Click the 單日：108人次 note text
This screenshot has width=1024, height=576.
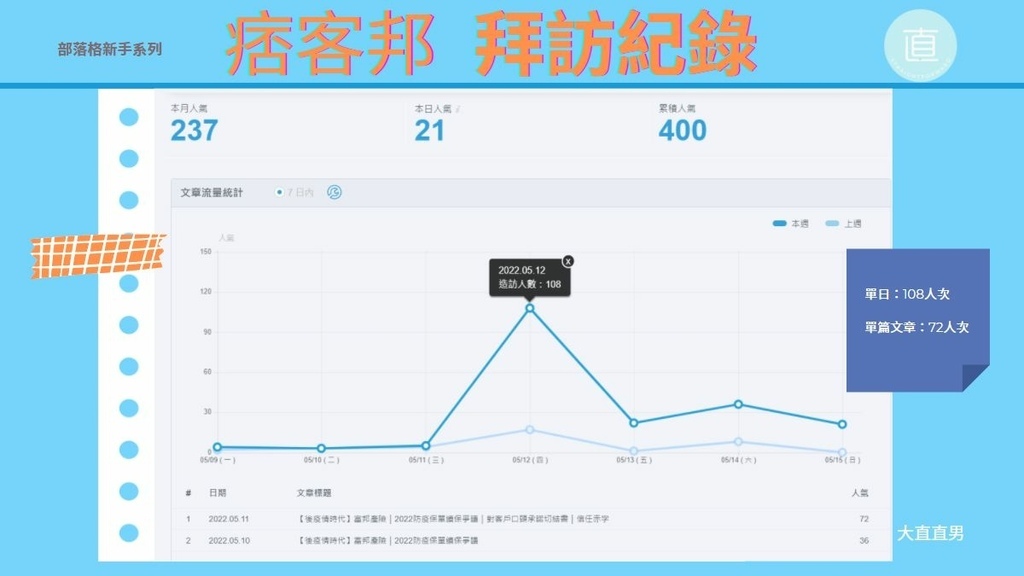coord(907,294)
